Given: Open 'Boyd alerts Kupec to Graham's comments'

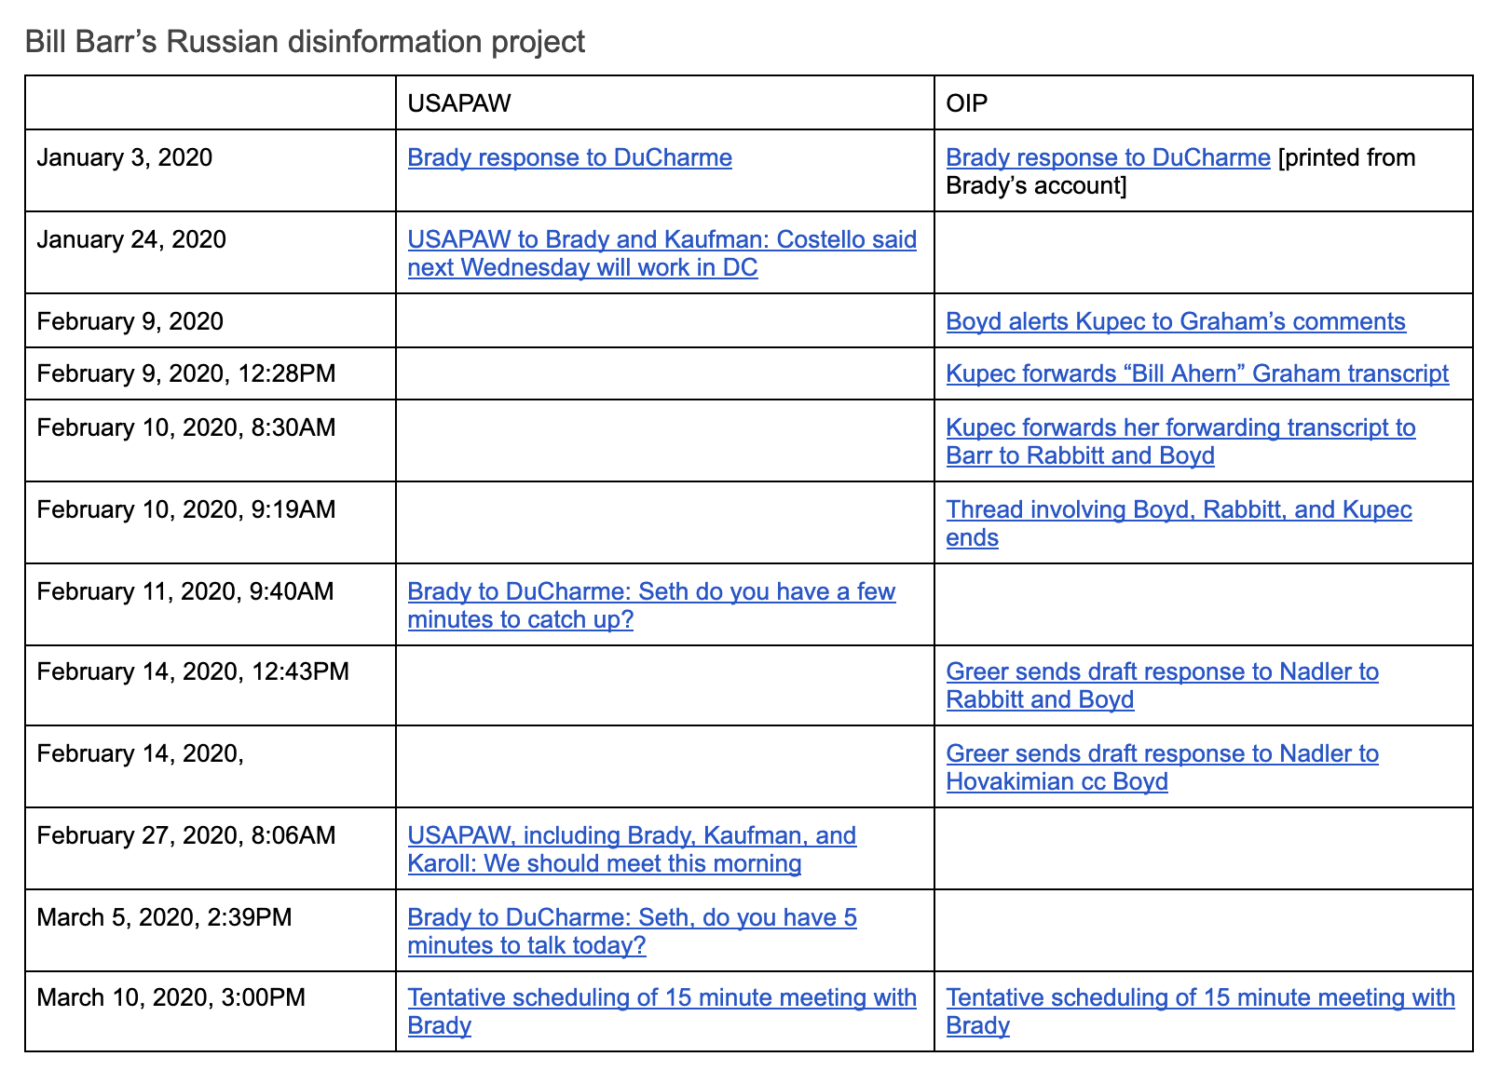Looking at the screenshot, I should tap(1175, 322).
